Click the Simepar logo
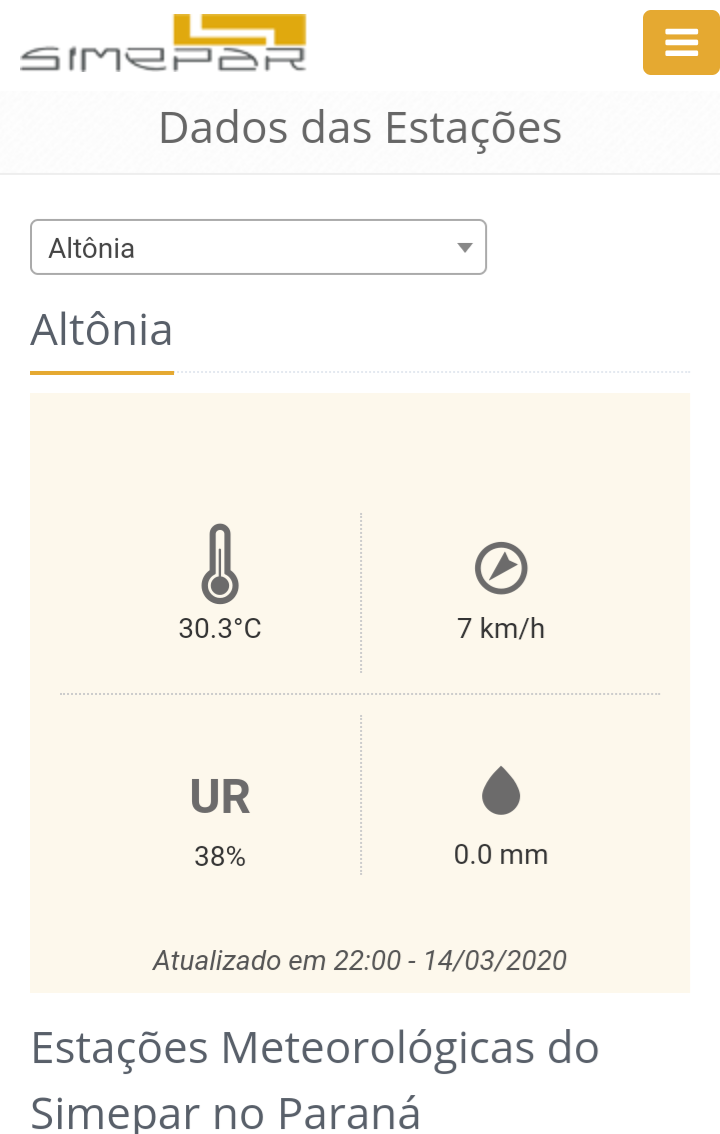 click(163, 43)
